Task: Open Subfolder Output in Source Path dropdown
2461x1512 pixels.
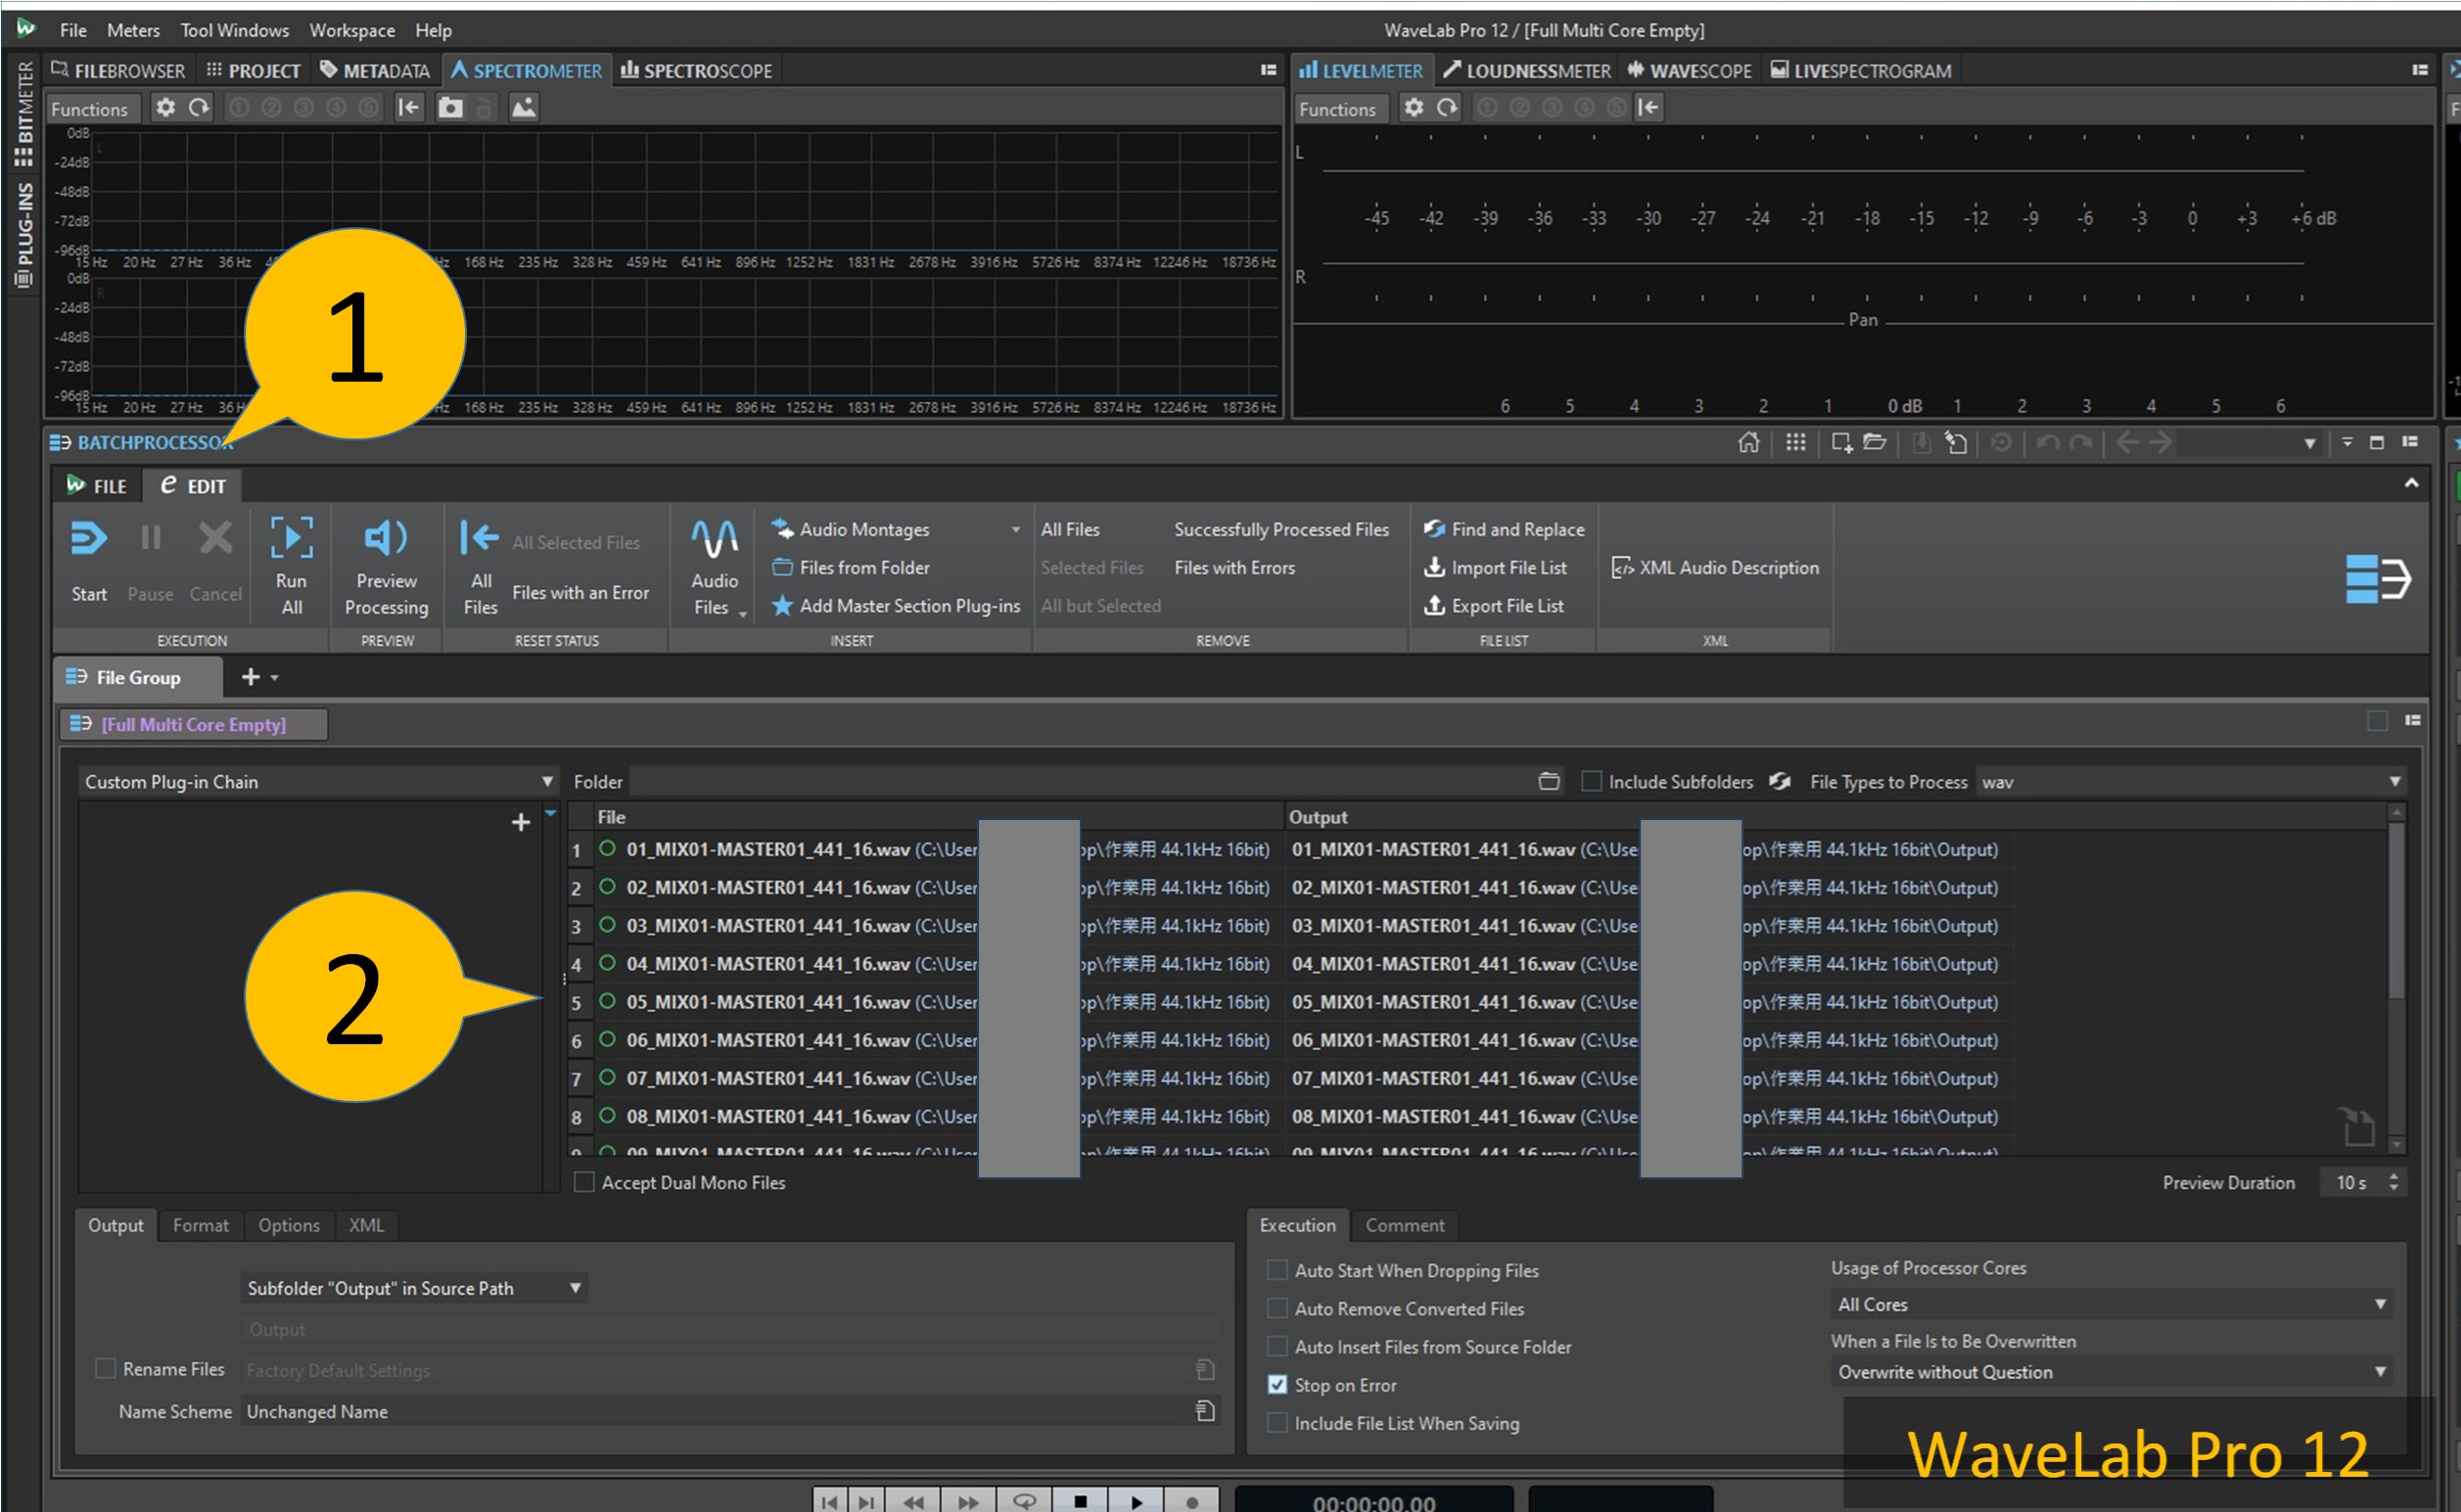Action: (575, 1288)
